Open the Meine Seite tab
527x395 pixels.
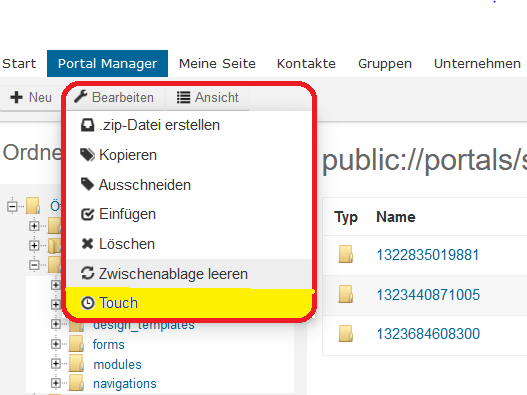[217, 64]
